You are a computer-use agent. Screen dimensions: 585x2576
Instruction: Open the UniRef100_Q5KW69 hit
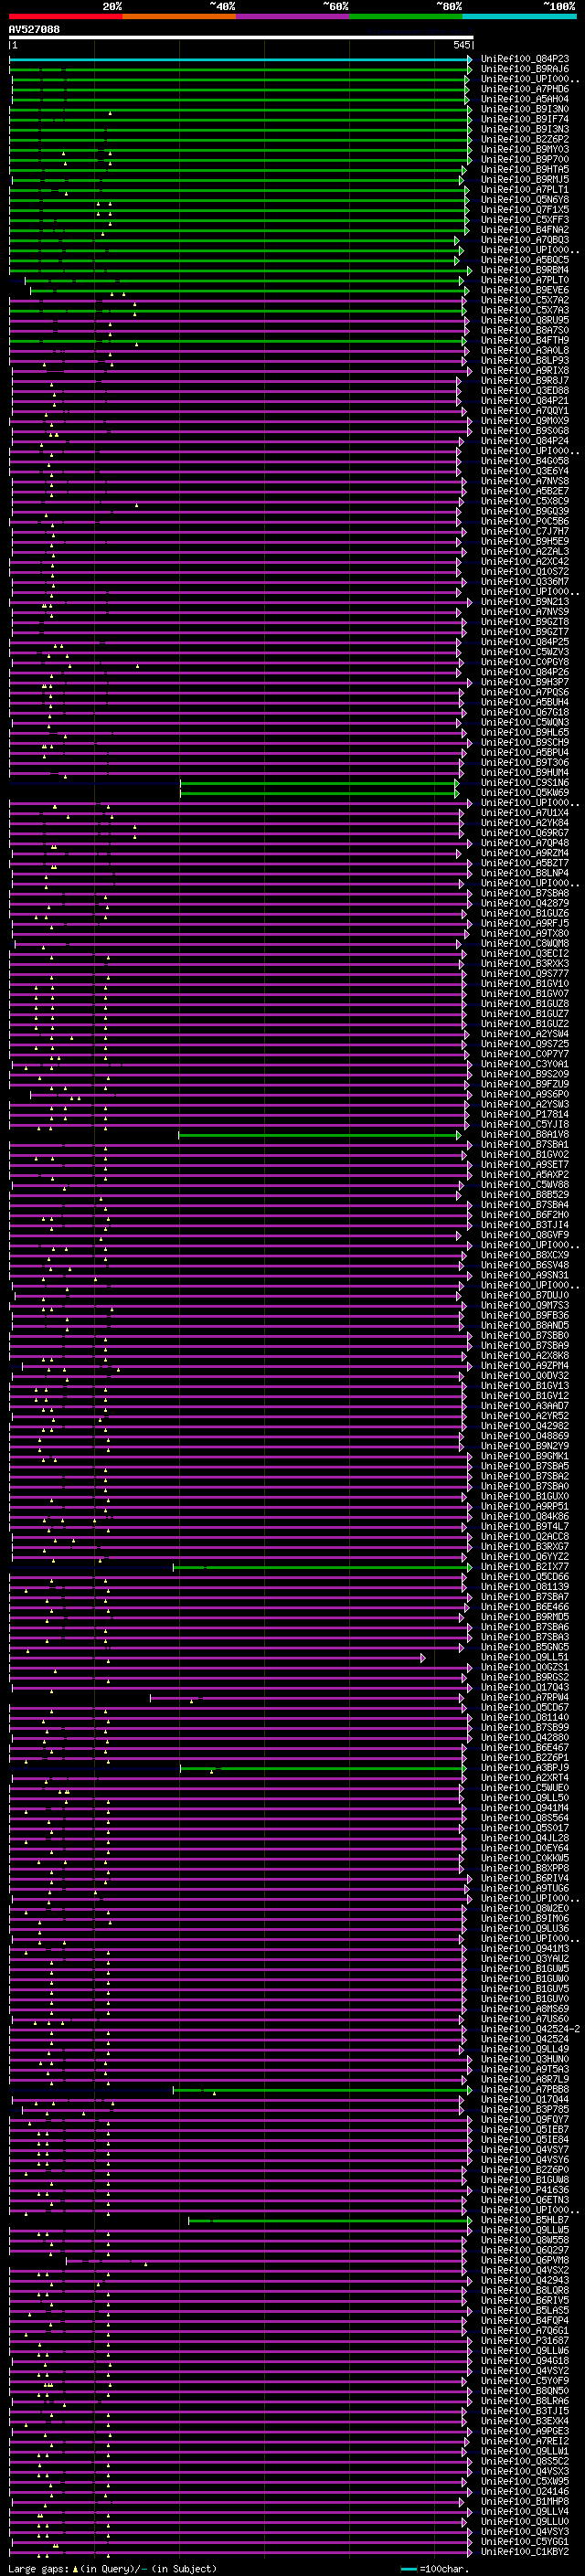(x=525, y=793)
